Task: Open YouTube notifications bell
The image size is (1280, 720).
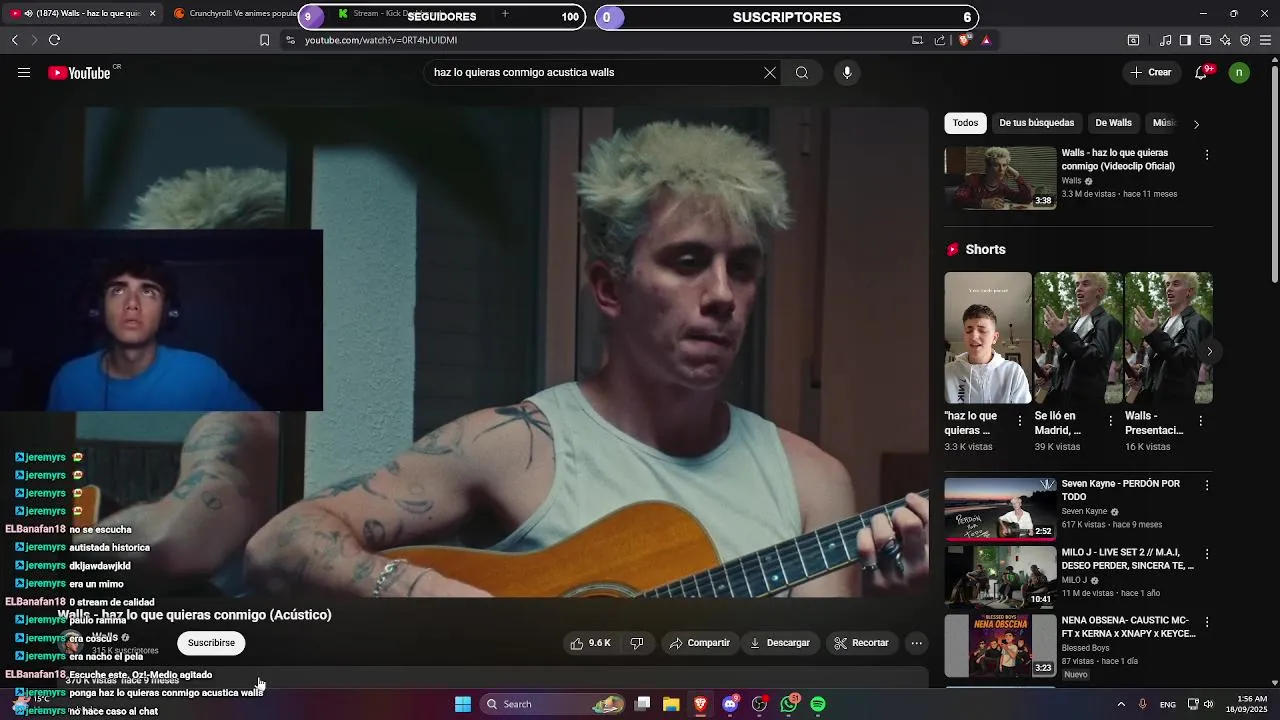Action: point(1201,73)
